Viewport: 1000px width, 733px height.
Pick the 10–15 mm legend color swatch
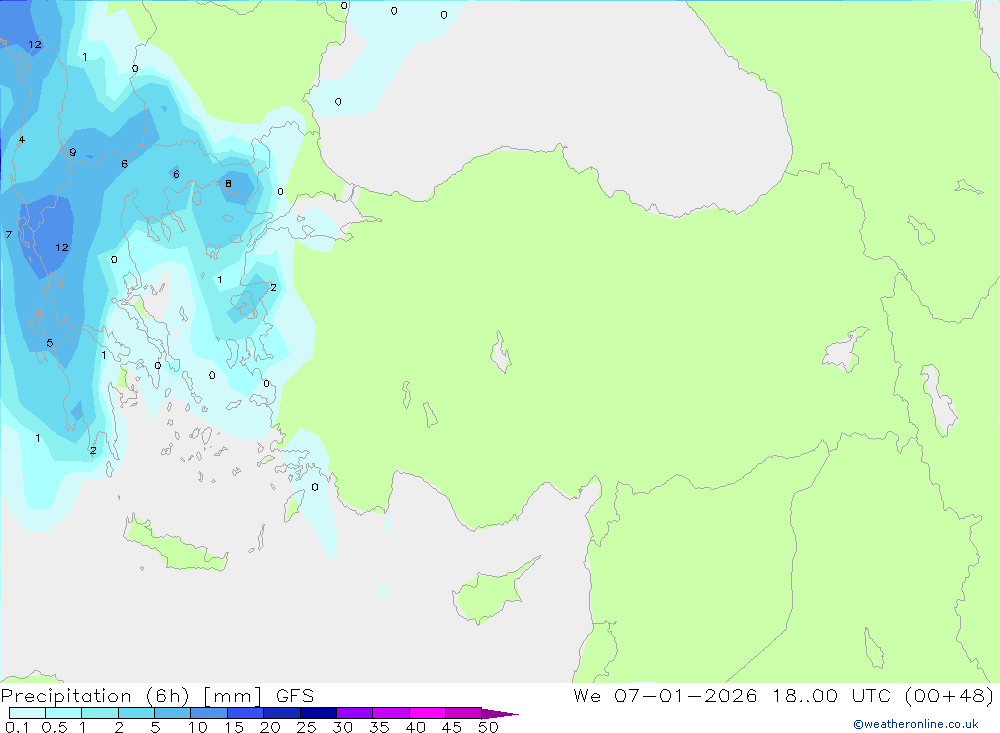pos(209,713)
